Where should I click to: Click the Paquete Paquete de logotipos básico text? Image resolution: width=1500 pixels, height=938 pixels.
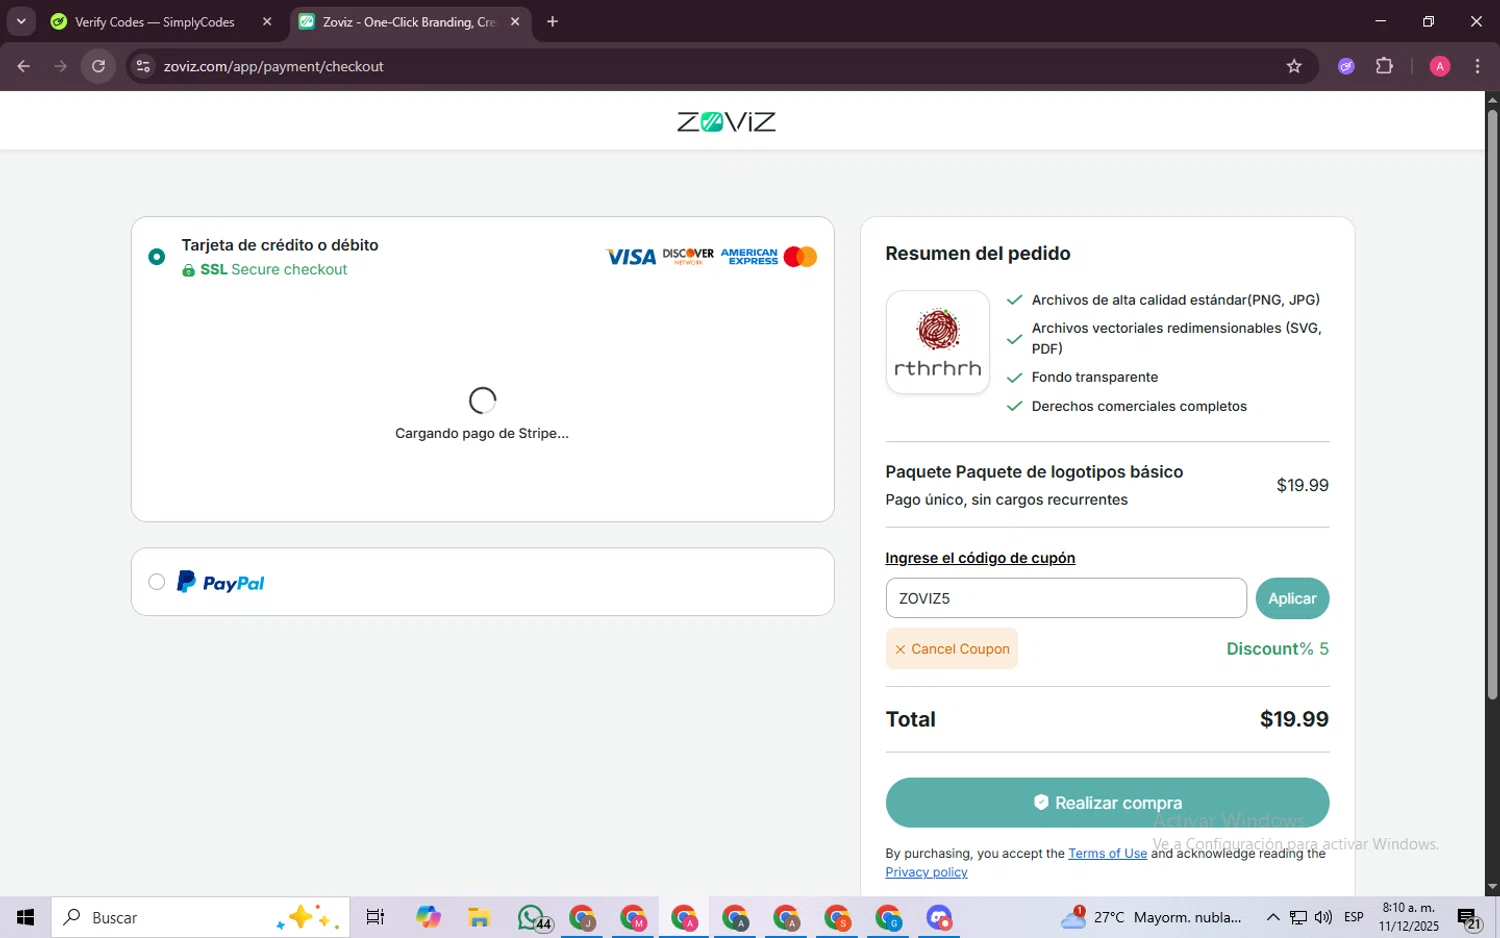1034,472
